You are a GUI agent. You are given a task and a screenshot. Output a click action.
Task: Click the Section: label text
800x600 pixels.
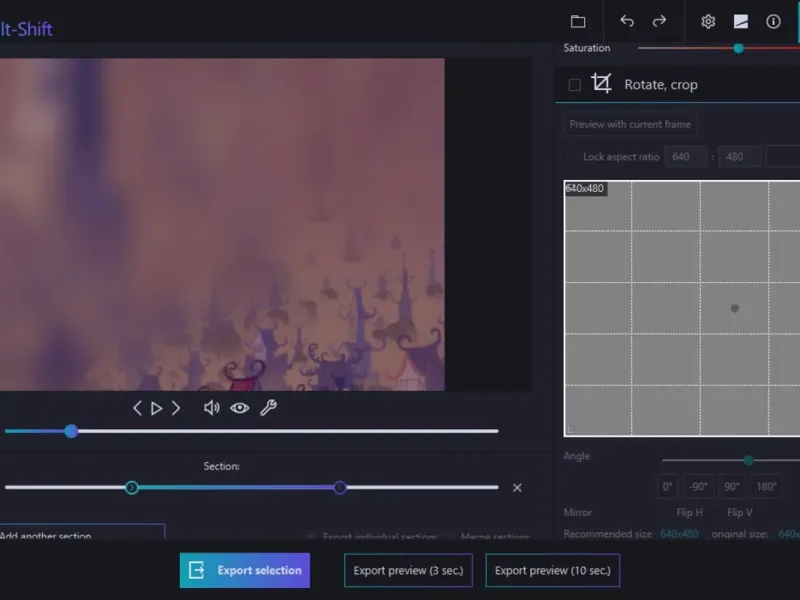[221, 466]
